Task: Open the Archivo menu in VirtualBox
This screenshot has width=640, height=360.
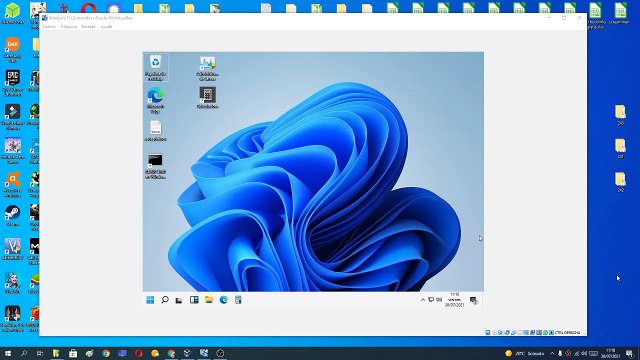Action: [49, 27]
